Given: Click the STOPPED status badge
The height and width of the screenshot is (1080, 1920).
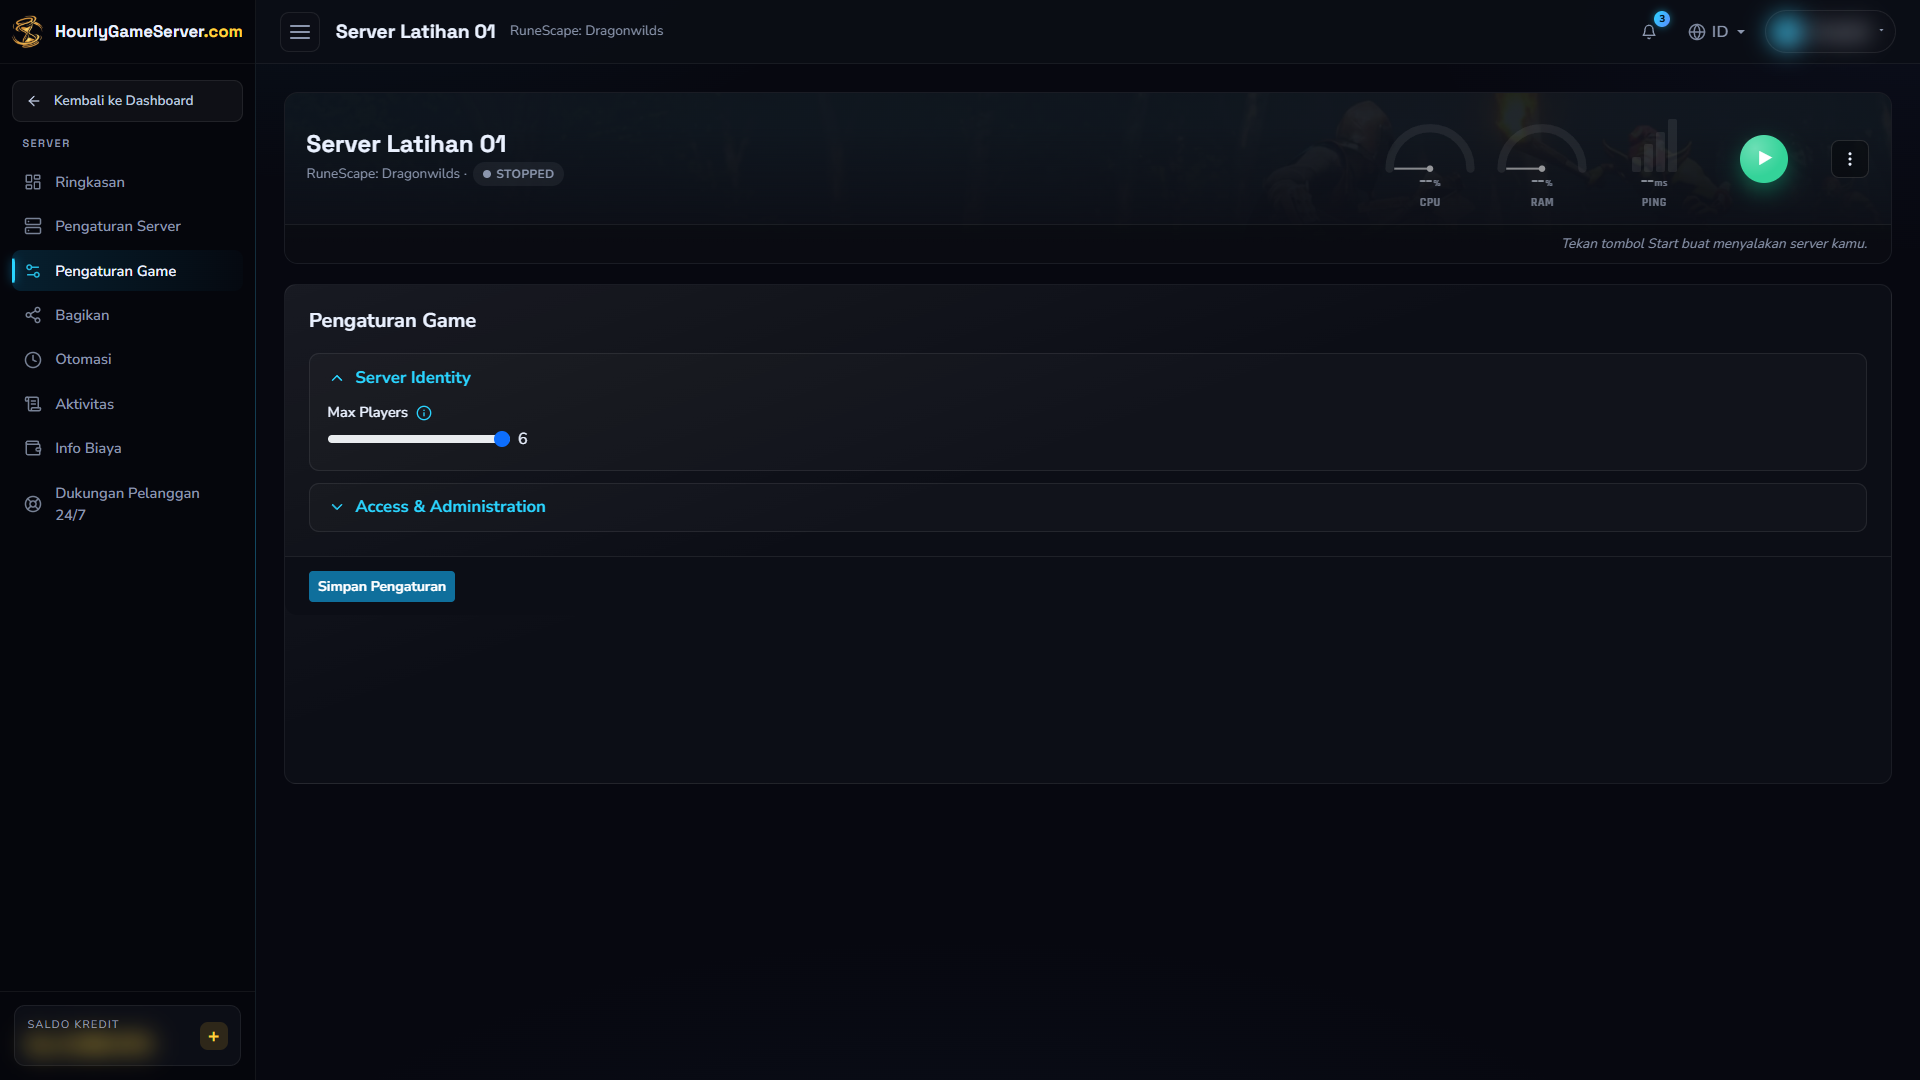Looking at the screenshot, I should (518, 174).
